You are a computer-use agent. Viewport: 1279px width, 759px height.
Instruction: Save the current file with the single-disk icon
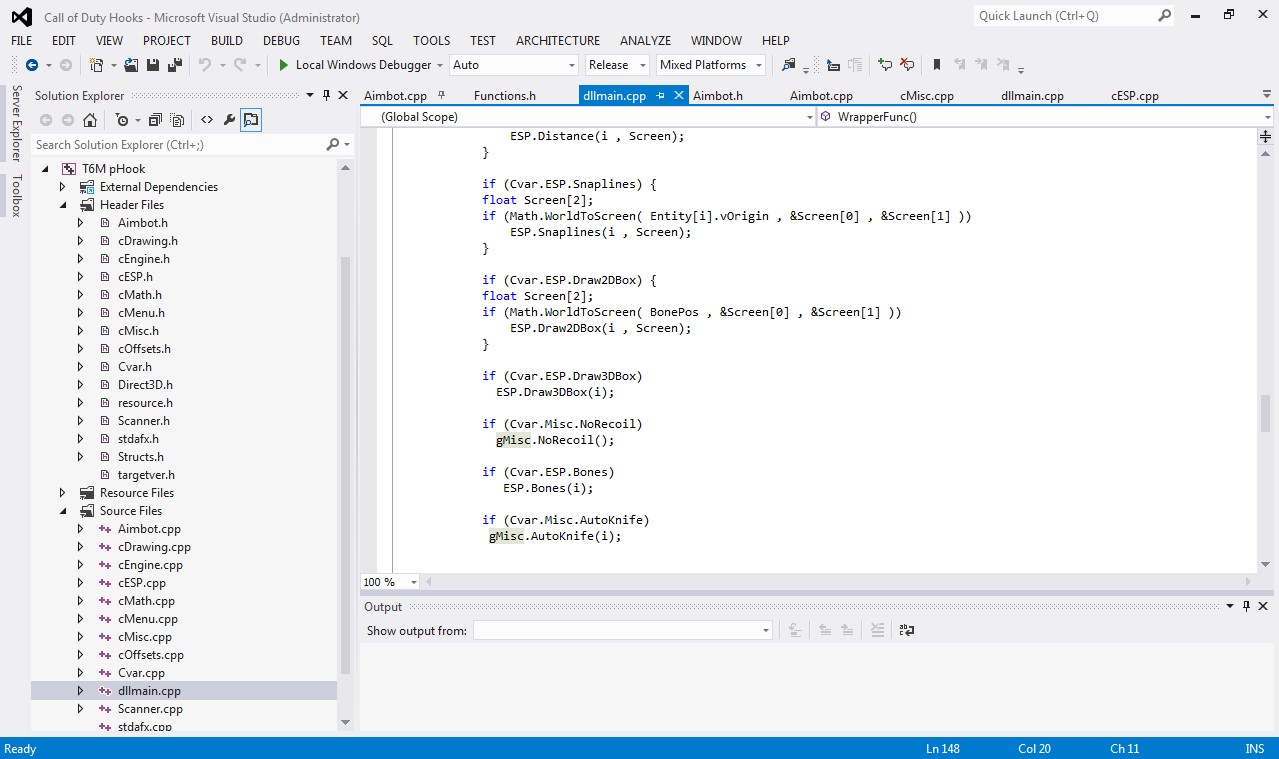pos(153,65)
